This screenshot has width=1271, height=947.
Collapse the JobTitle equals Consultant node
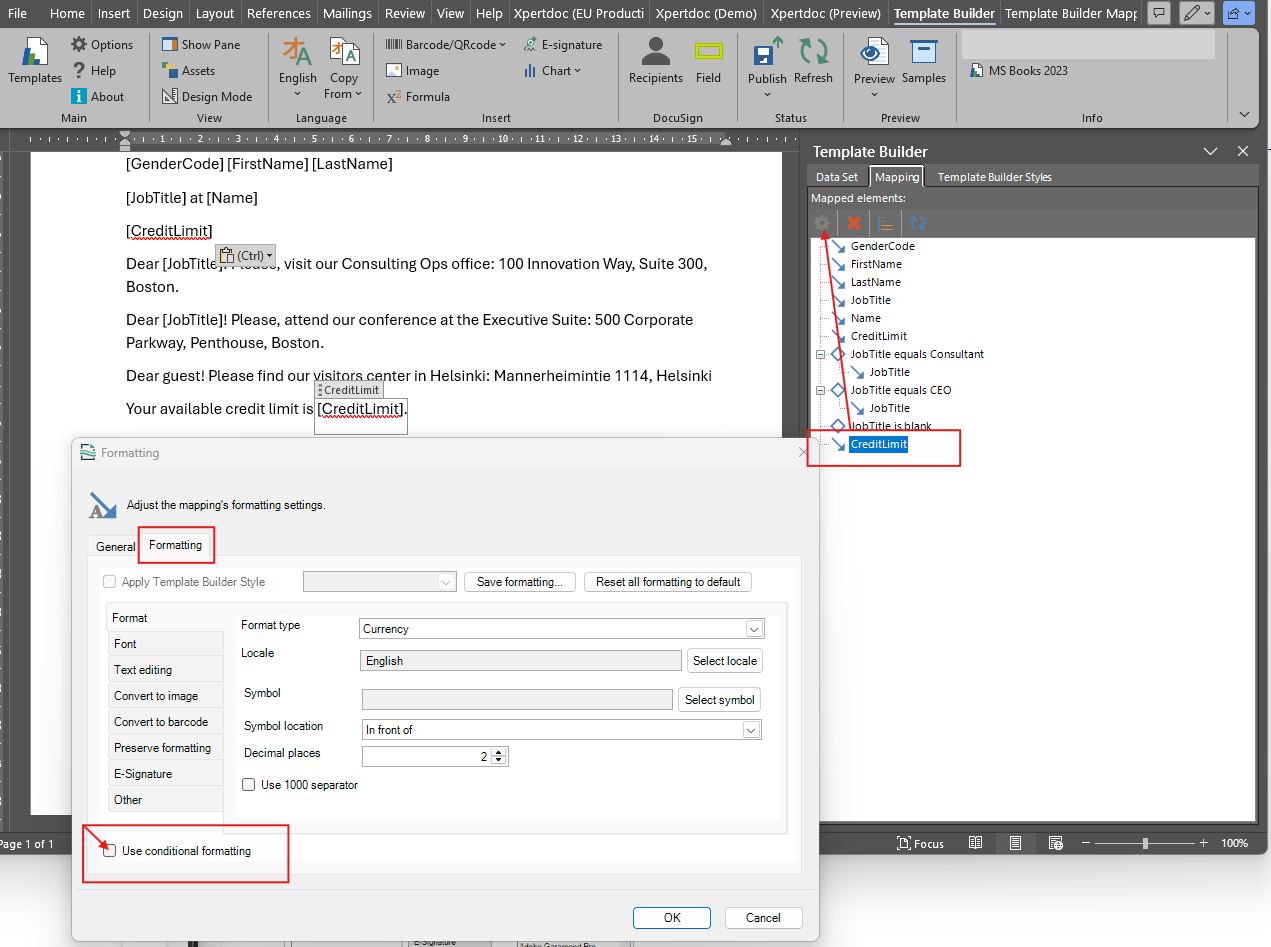coord(821,354)
